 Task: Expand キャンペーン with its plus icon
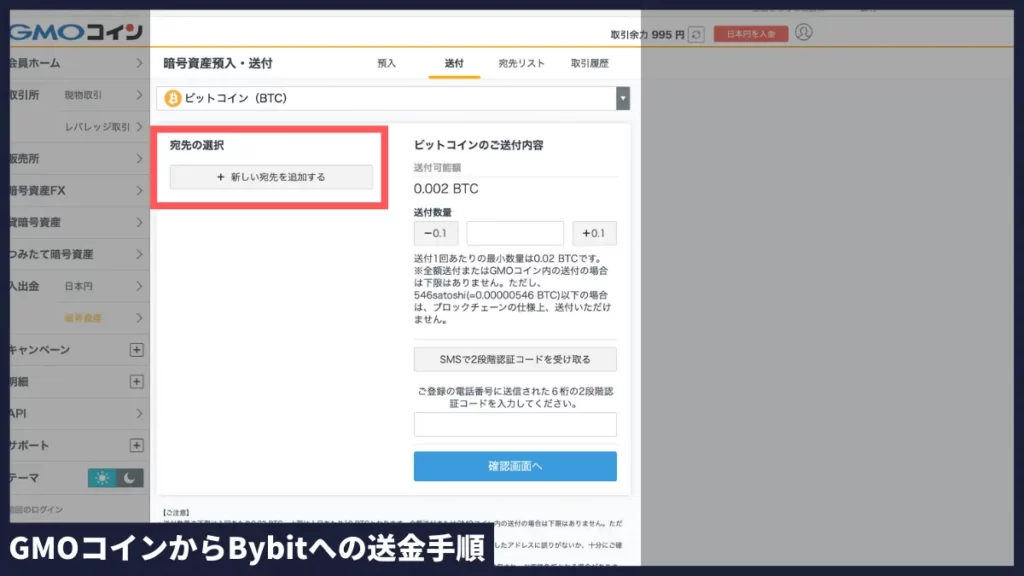click(x=136, y=350)
